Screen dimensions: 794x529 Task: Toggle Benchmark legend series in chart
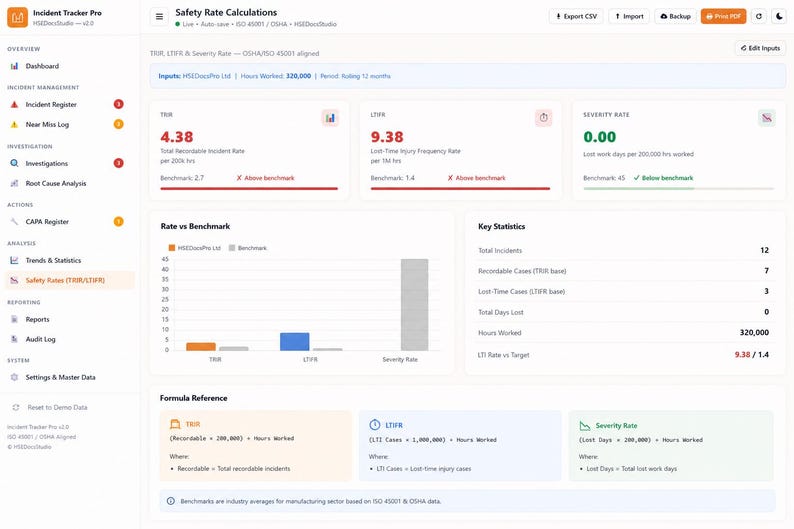coord(248,248)
